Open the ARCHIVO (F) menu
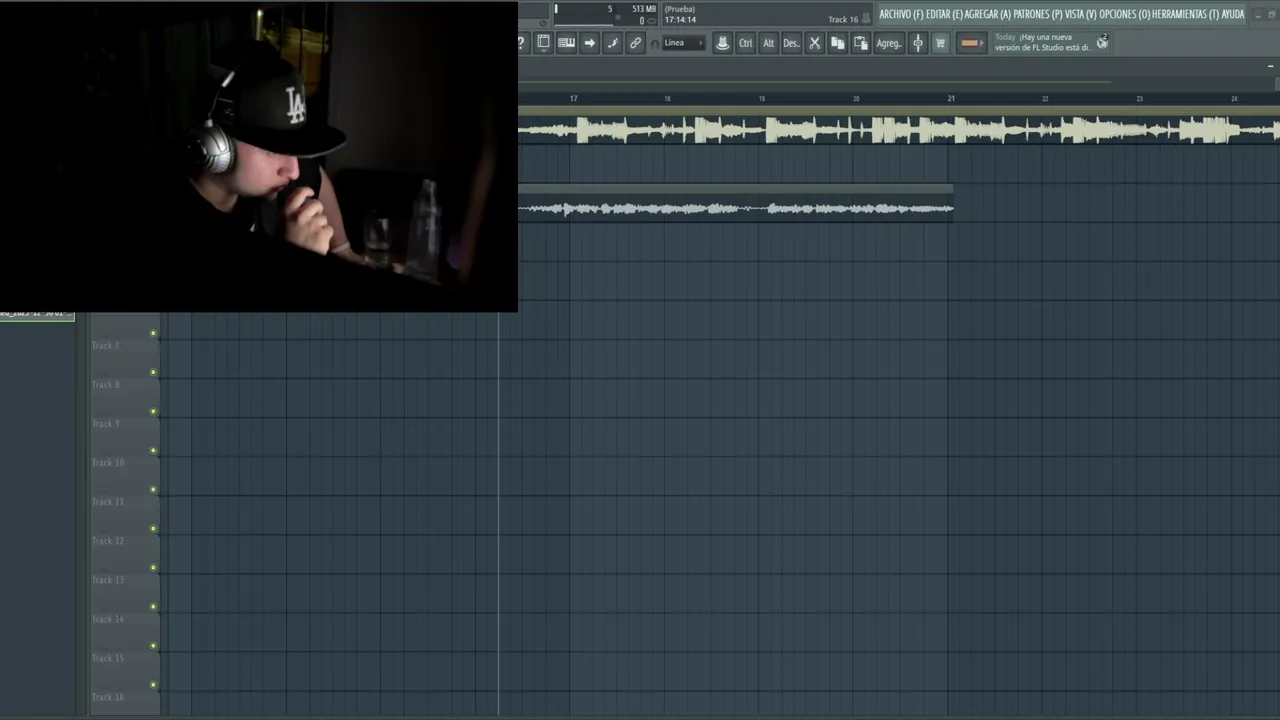The height and width of the screenshot is (720, 1280). (x=901, y=14)
